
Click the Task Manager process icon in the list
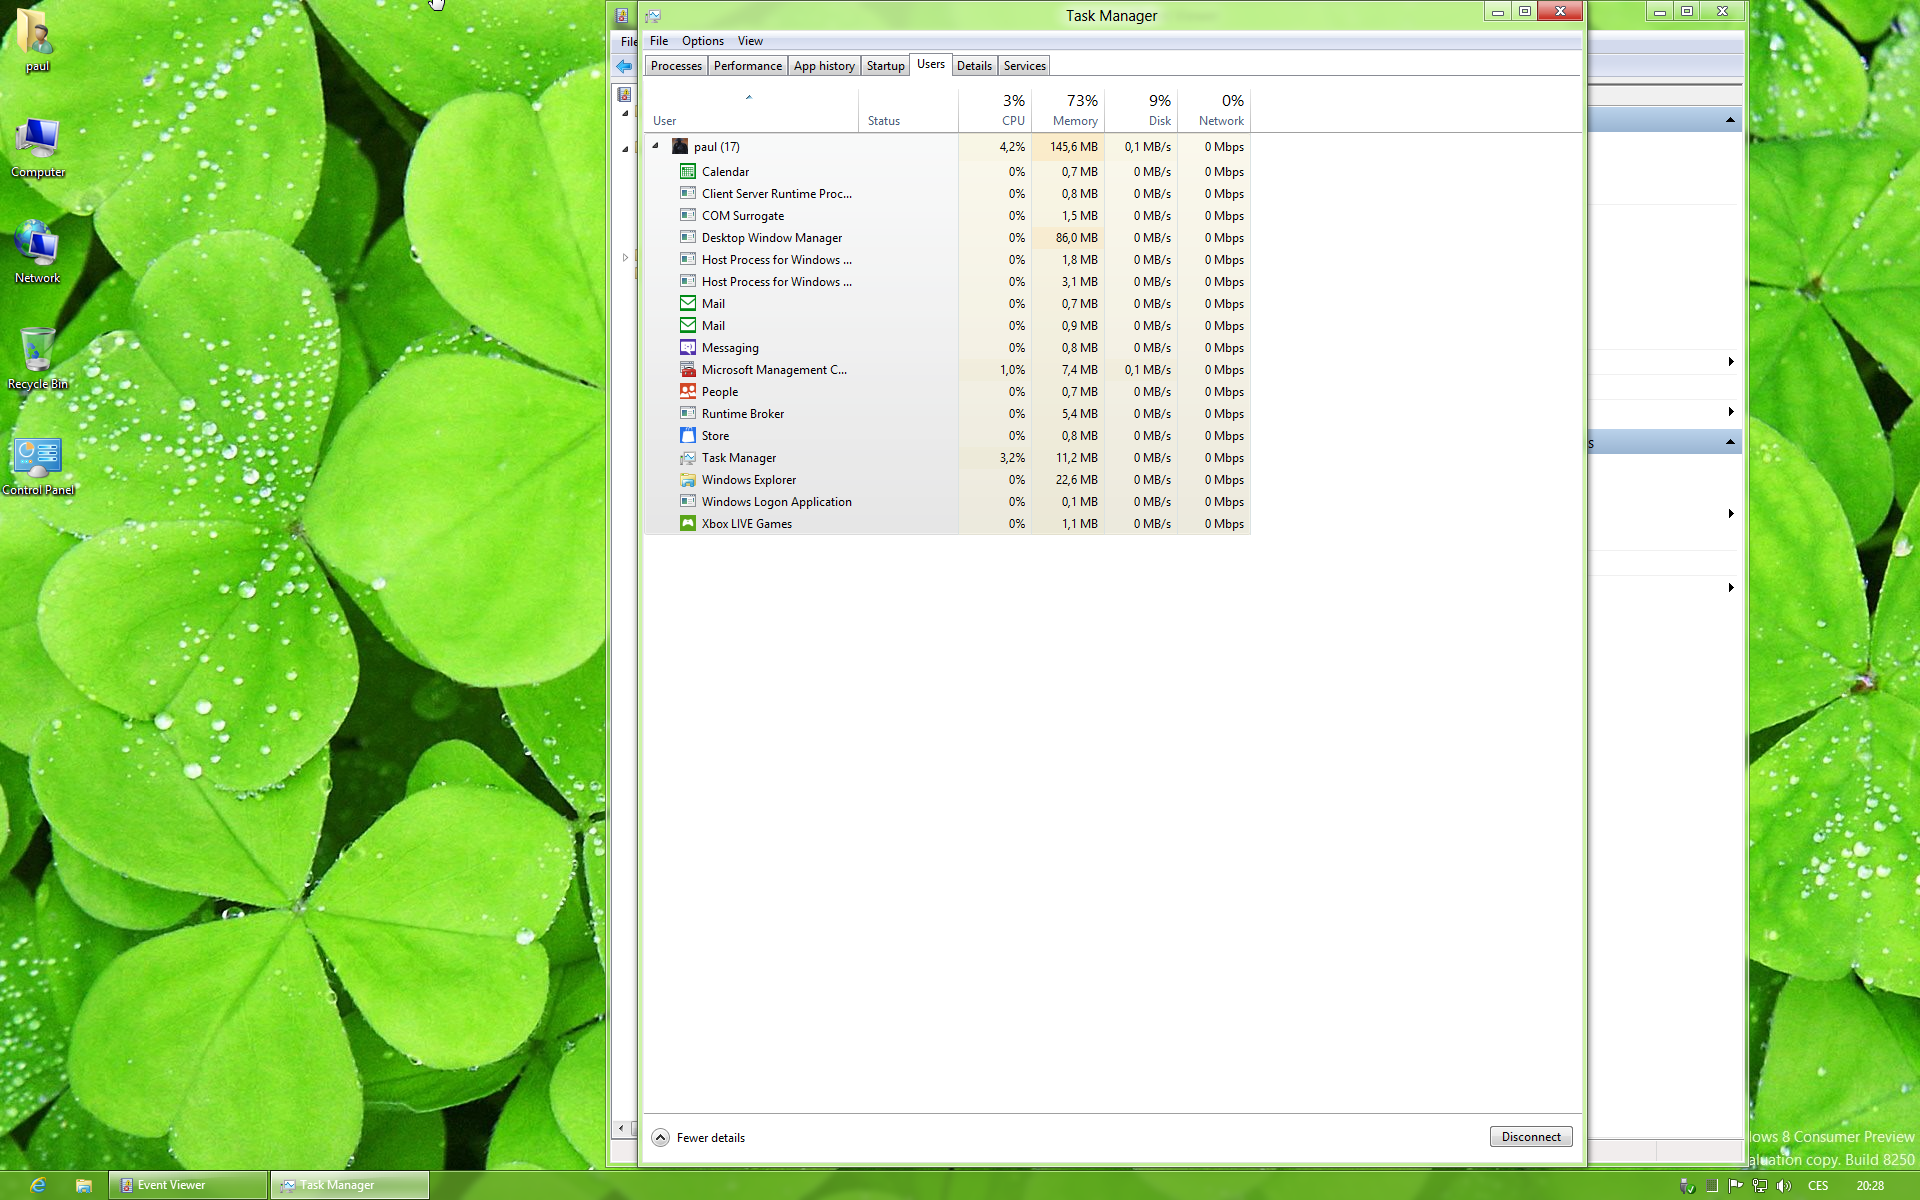pos(688,458)
